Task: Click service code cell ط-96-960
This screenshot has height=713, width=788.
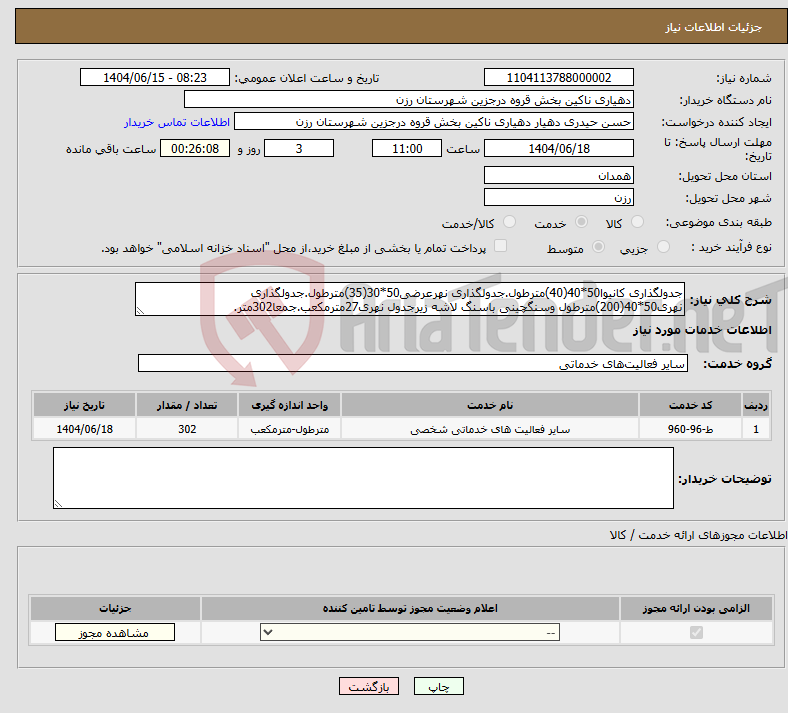Action: coord(691,429)
